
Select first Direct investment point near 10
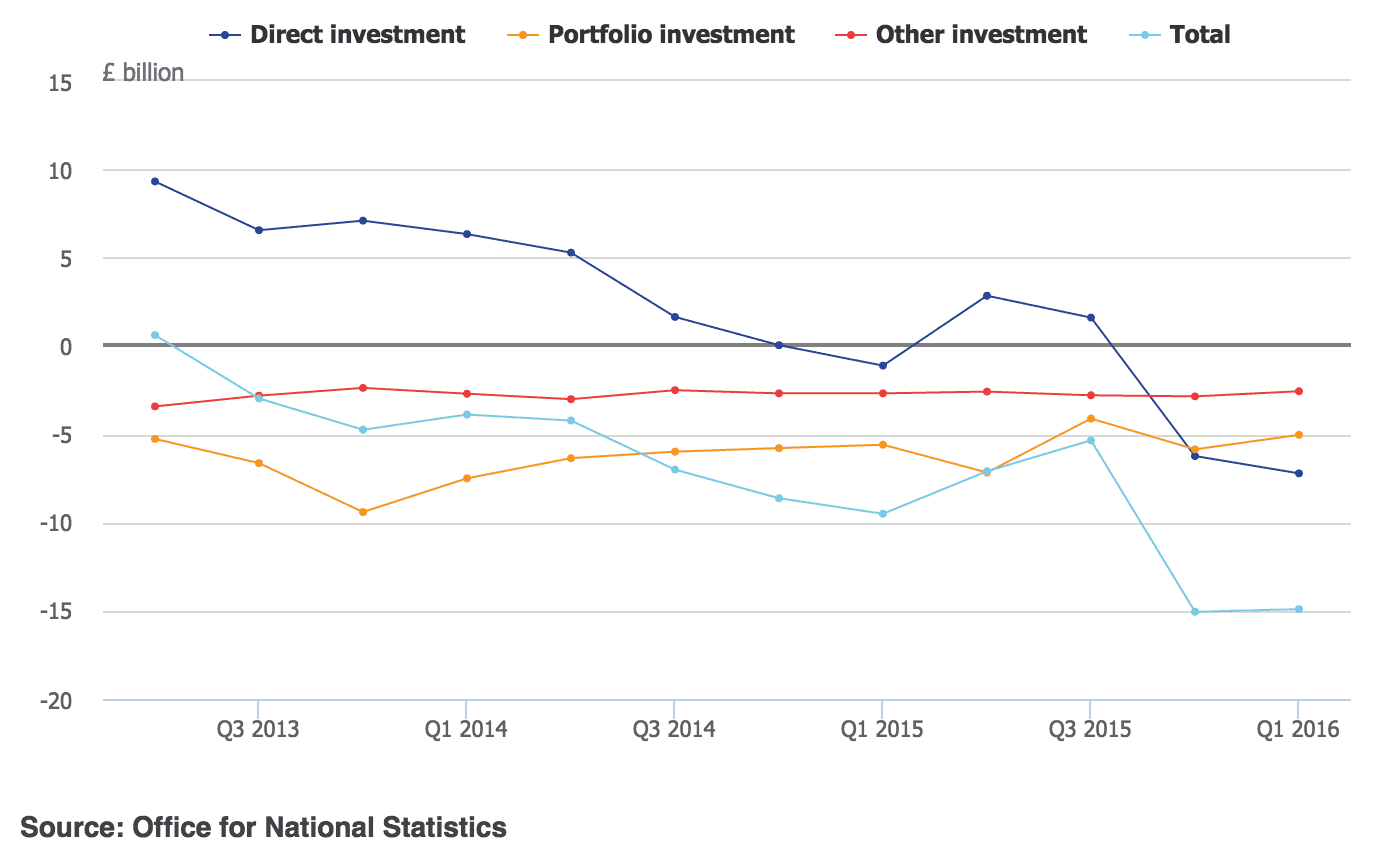(x=155, y=181)
